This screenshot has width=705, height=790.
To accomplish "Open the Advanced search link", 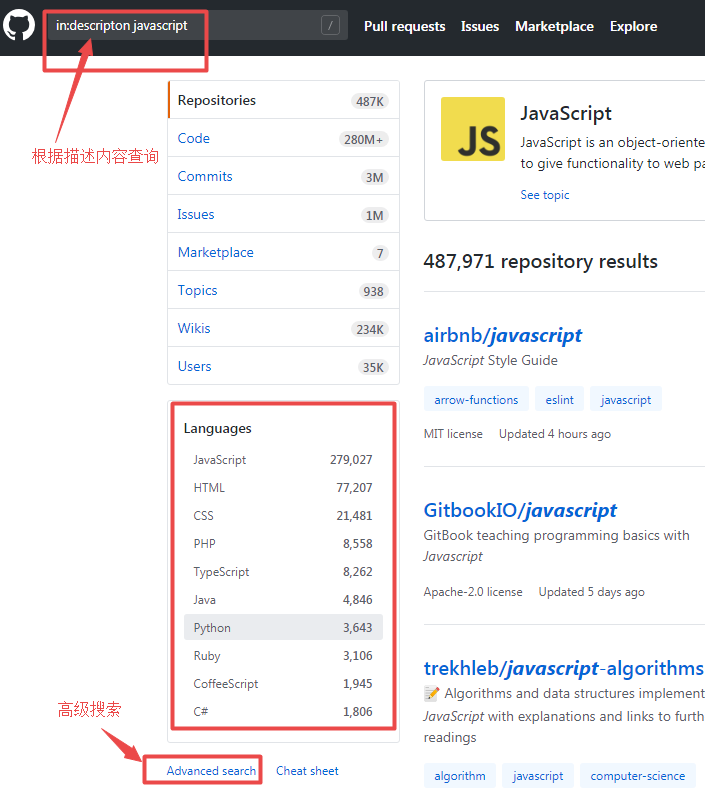I will (x=211, y=771).
